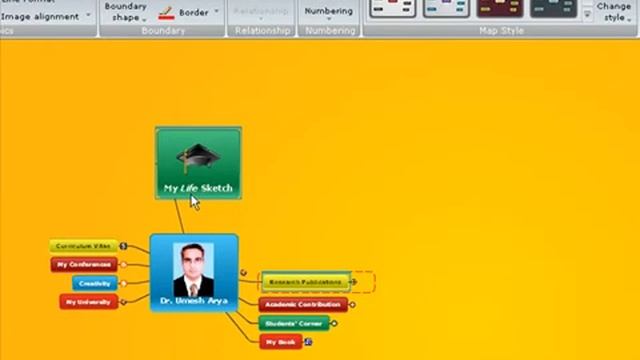Open the Change style menu
This screenshot has height=360, width=640.
click(x=614, y=12)
